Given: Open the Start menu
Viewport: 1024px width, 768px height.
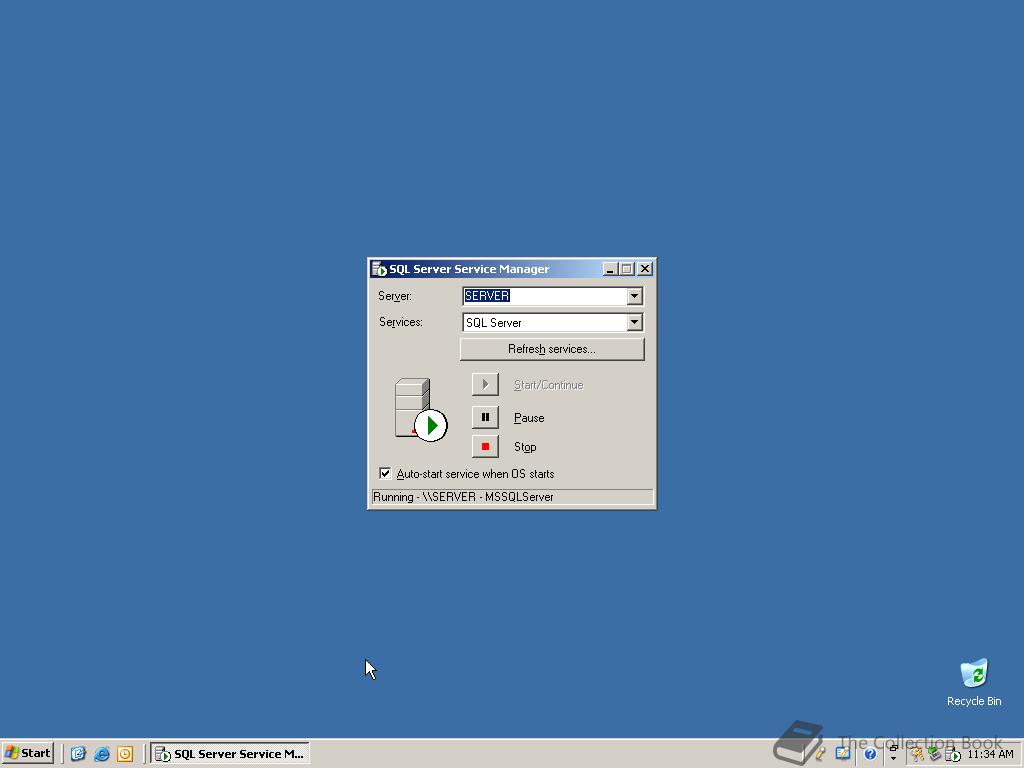Looking at the screenshot, I should coord(27,753).
